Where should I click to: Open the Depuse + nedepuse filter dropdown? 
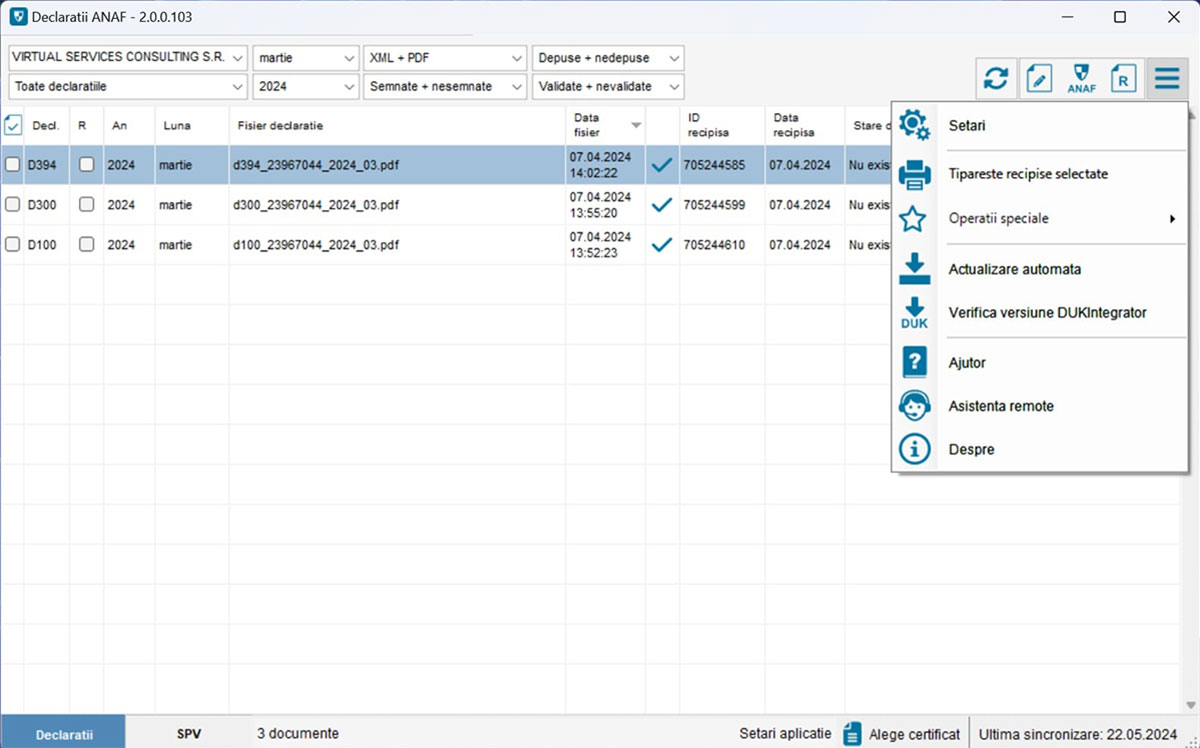(608, 58)
